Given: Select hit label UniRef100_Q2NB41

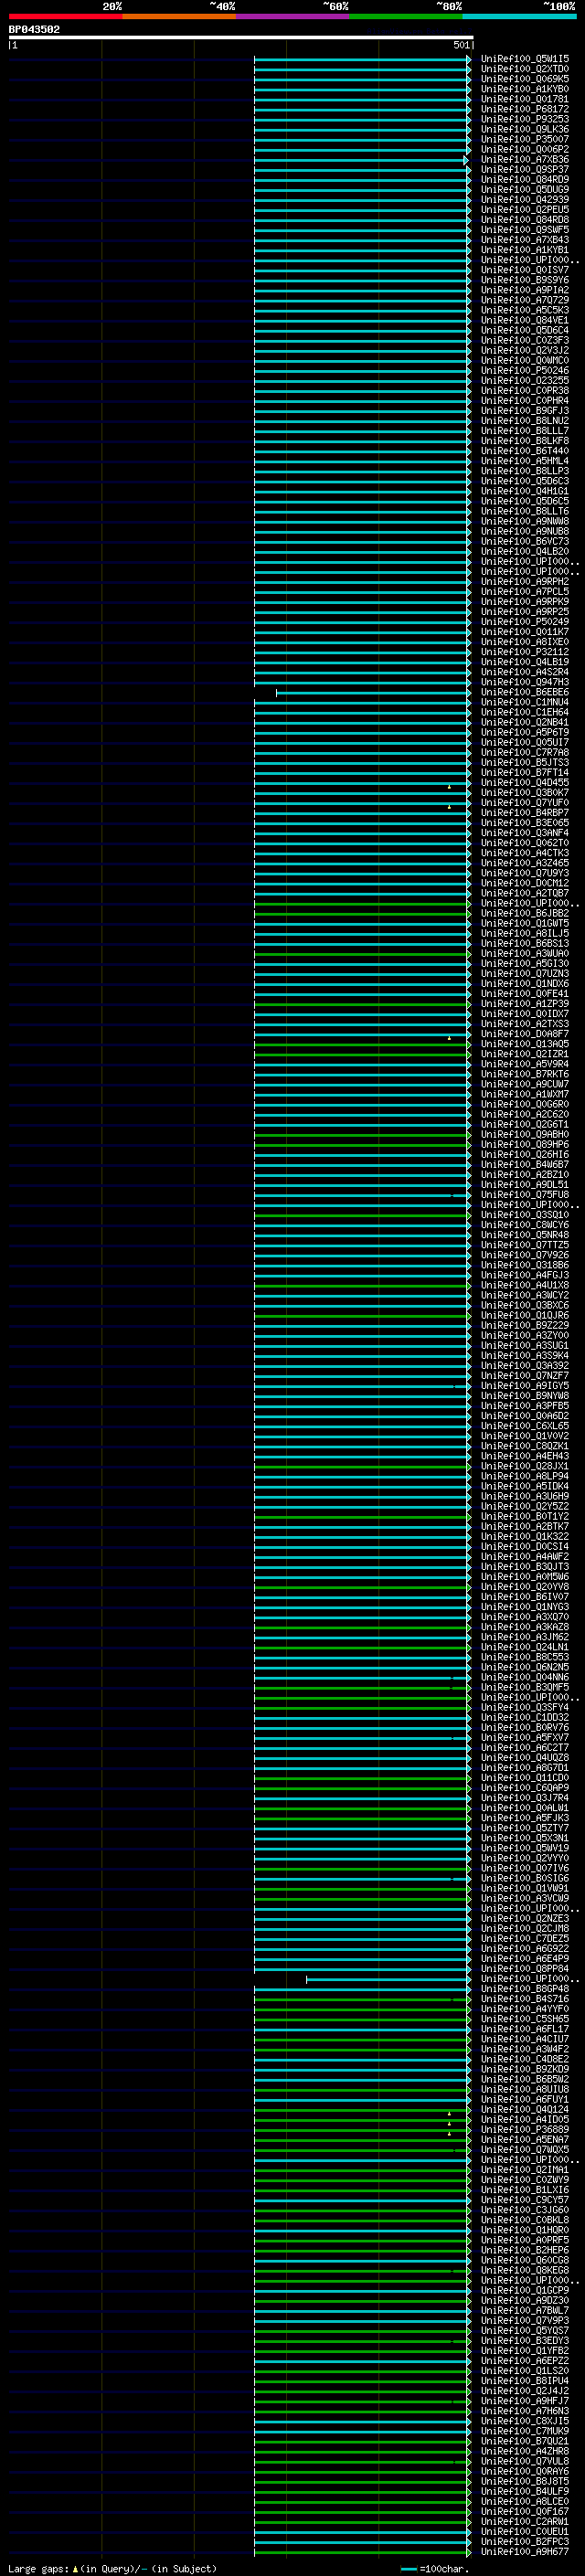Looking at the screenshot, I should pos(525,722).
